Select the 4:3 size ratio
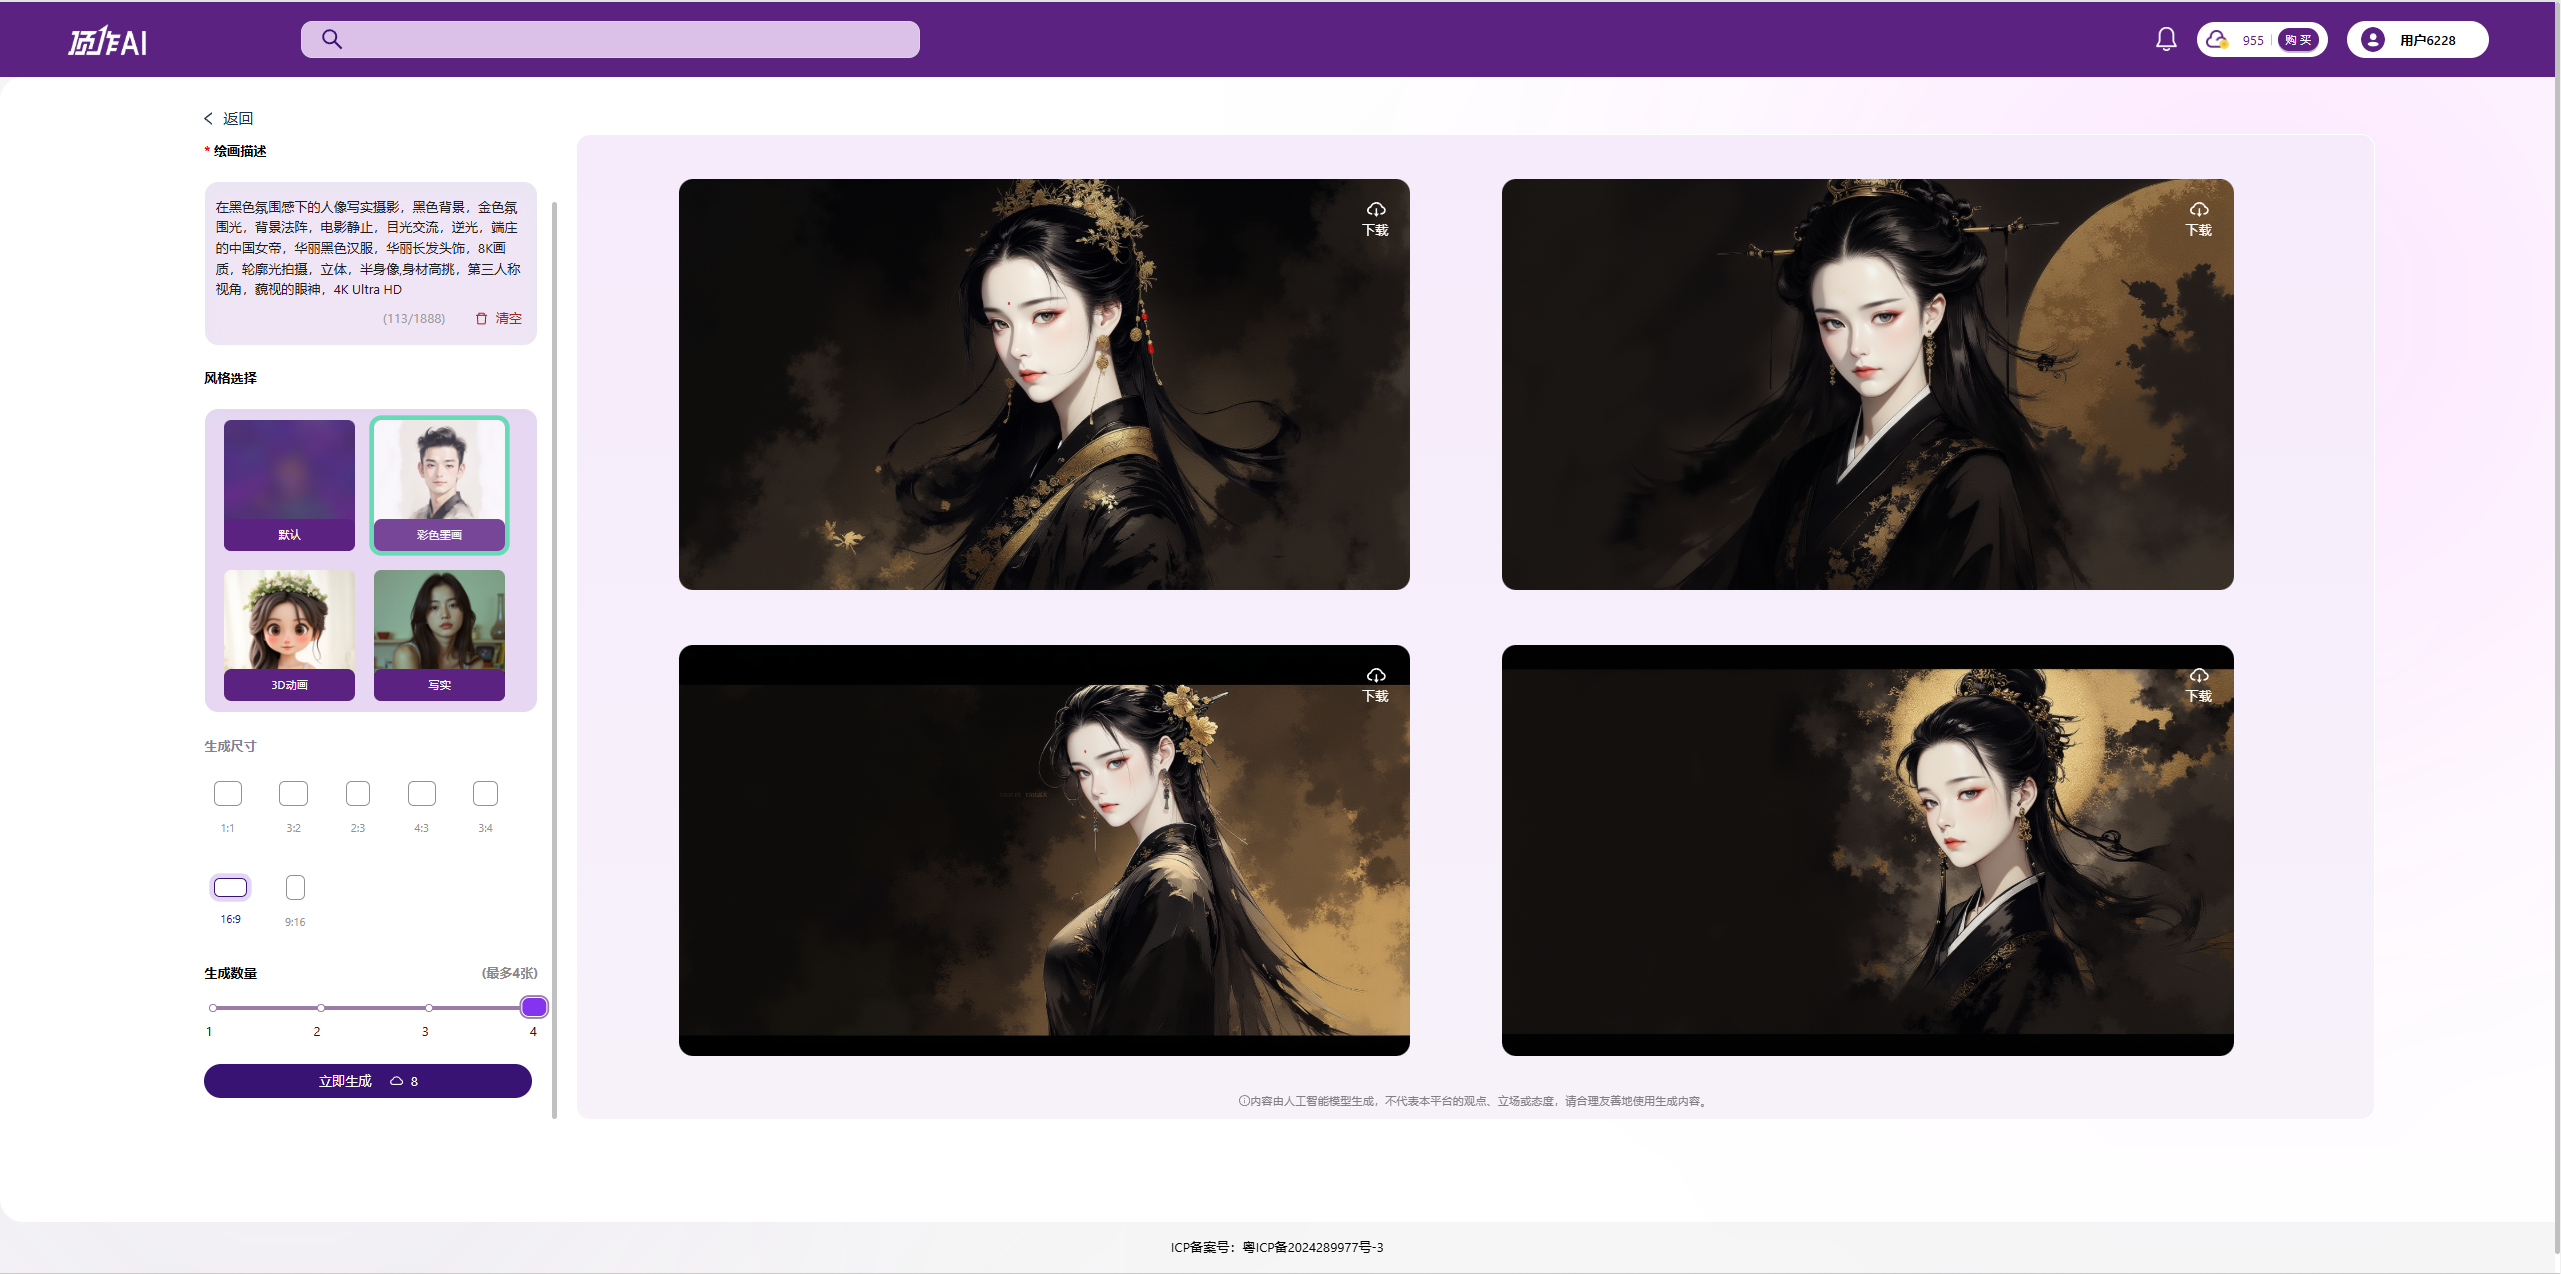The height and width of the screenshot is (1274, 2561). pos(422,794)
